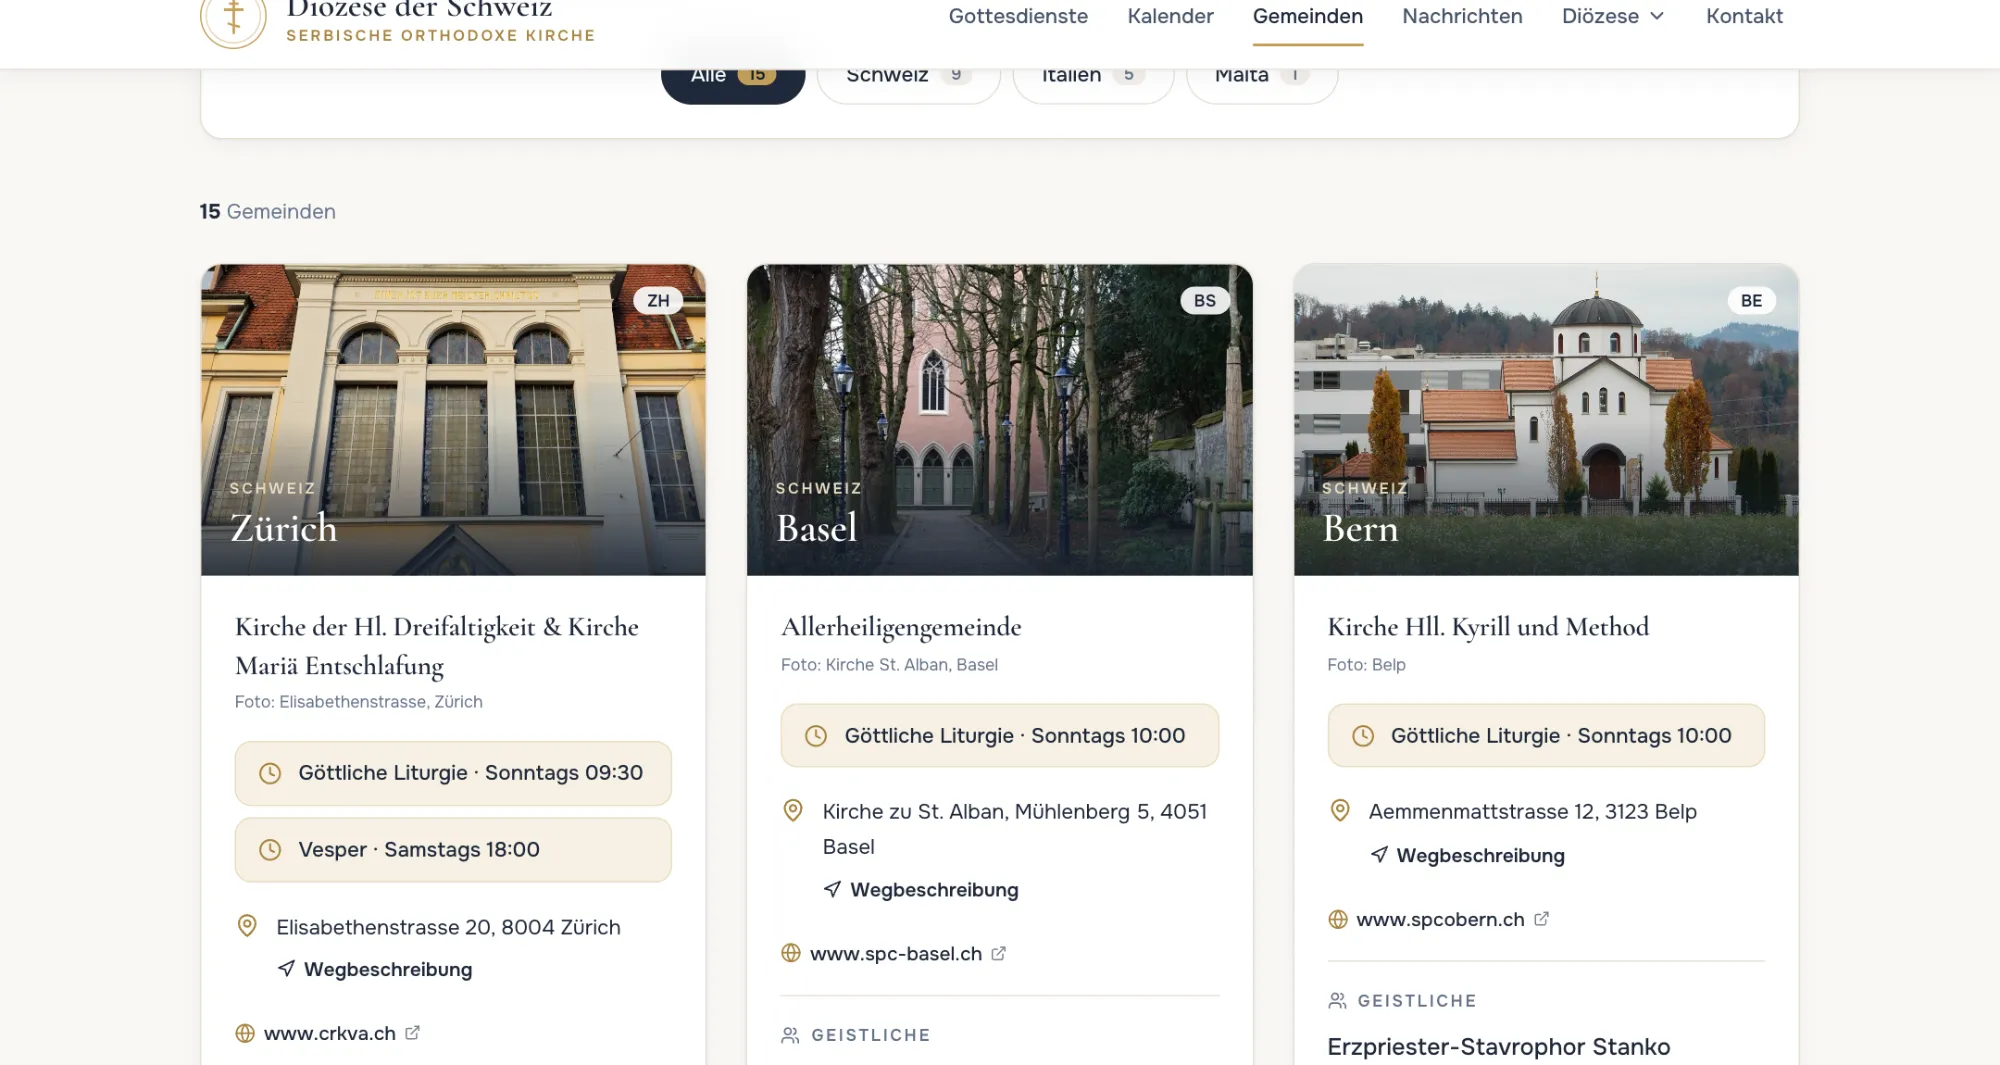Visit the www.spc-basel.ch website link
The image size is (2000, 1065).
click(x=896, y=953)
